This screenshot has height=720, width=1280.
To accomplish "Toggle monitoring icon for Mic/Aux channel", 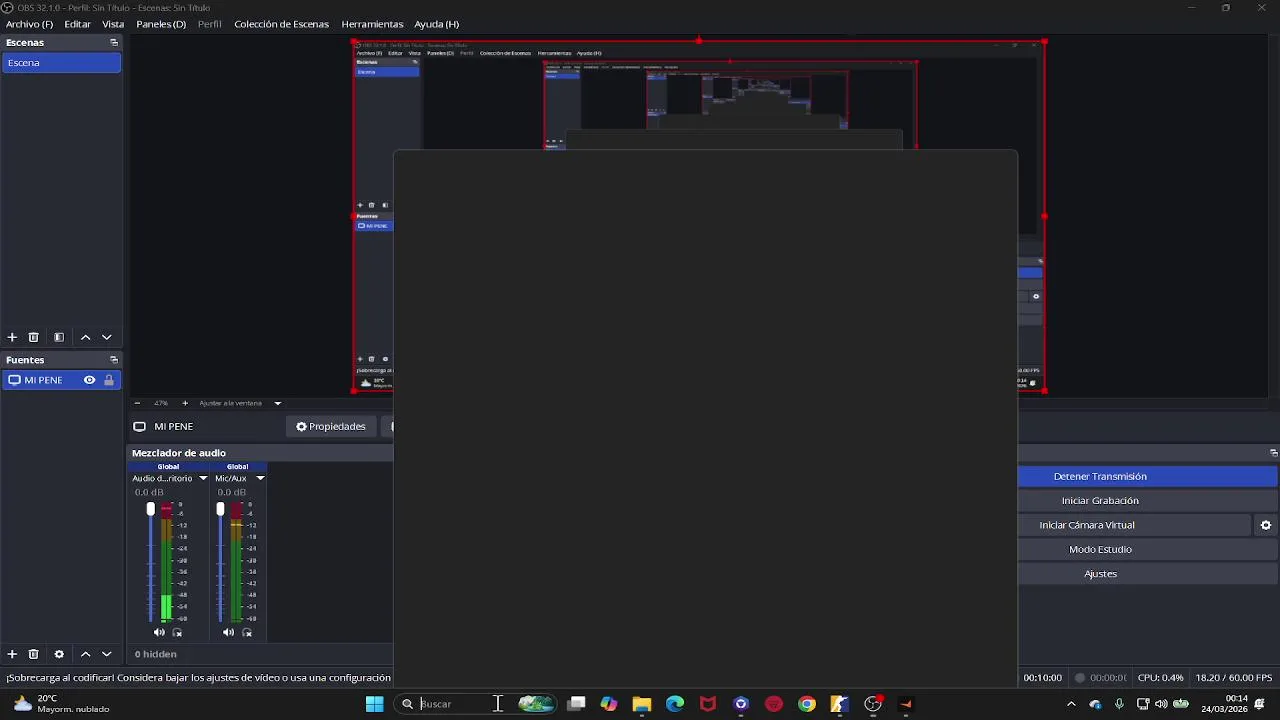I will pos(247,632).
